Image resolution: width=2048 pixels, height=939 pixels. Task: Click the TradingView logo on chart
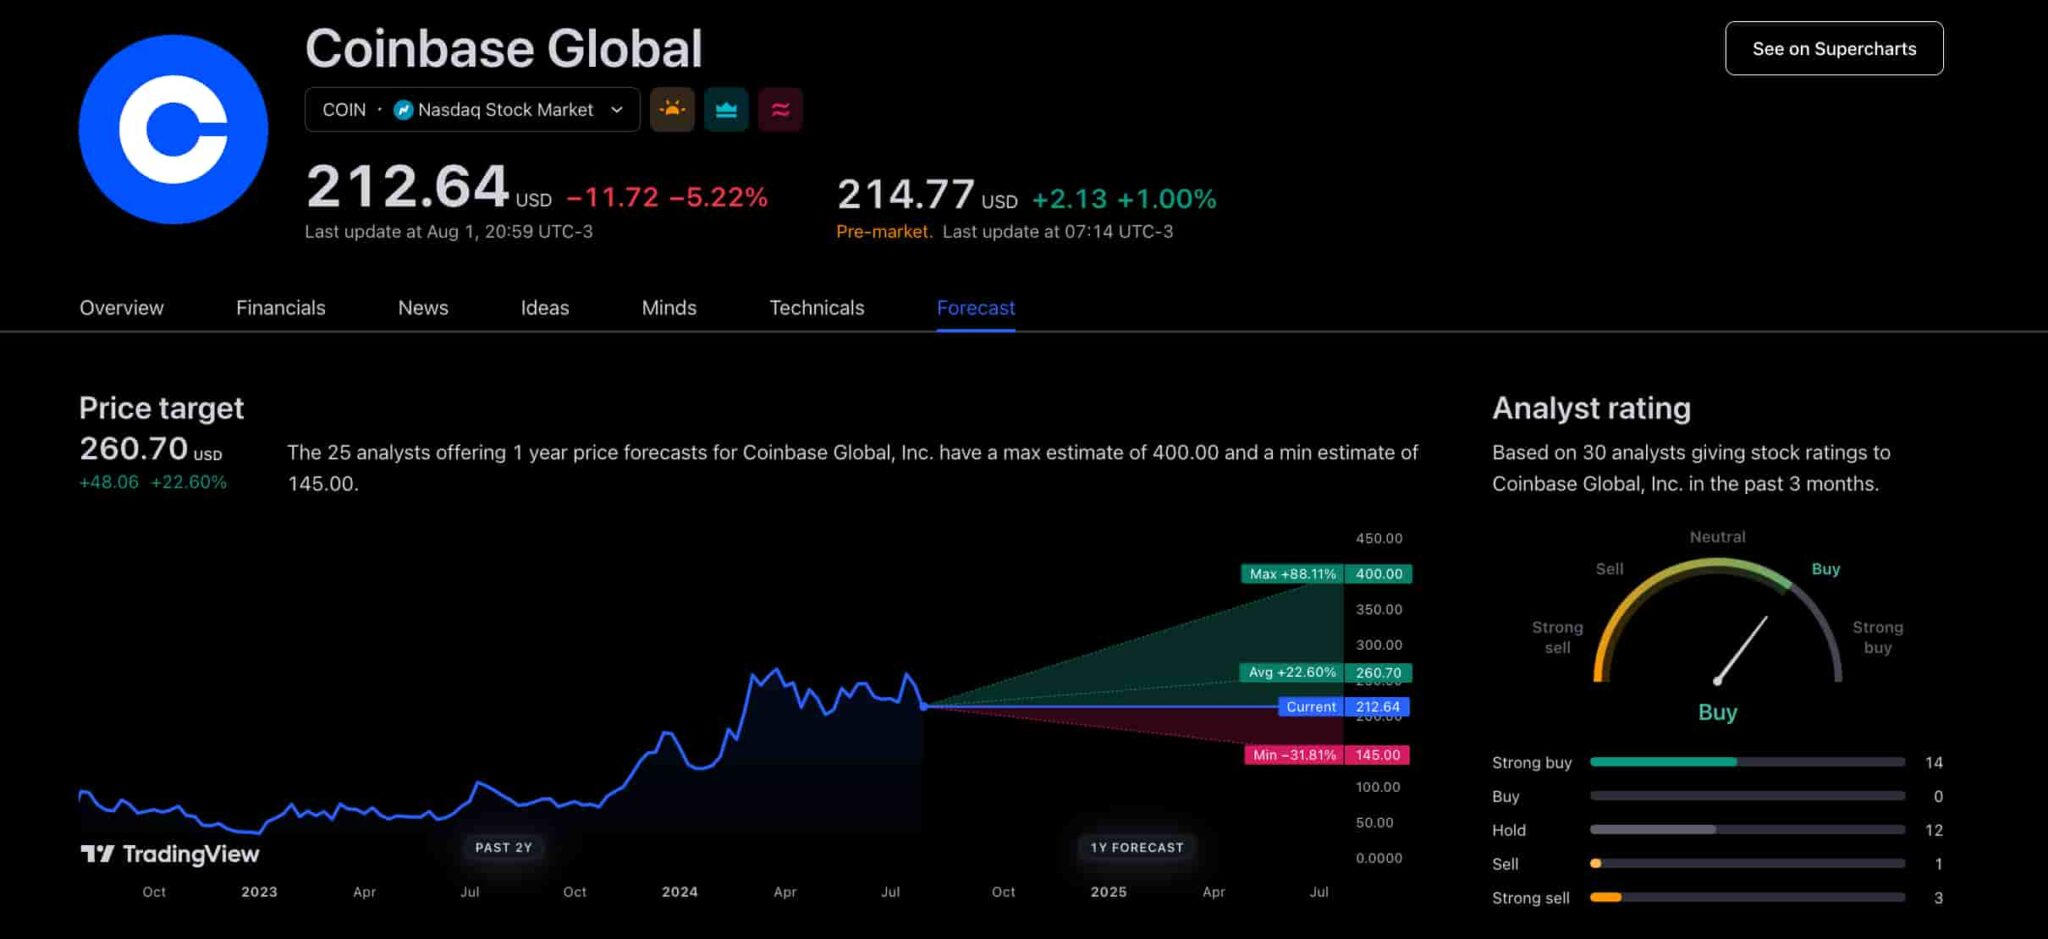pos(170,854)
